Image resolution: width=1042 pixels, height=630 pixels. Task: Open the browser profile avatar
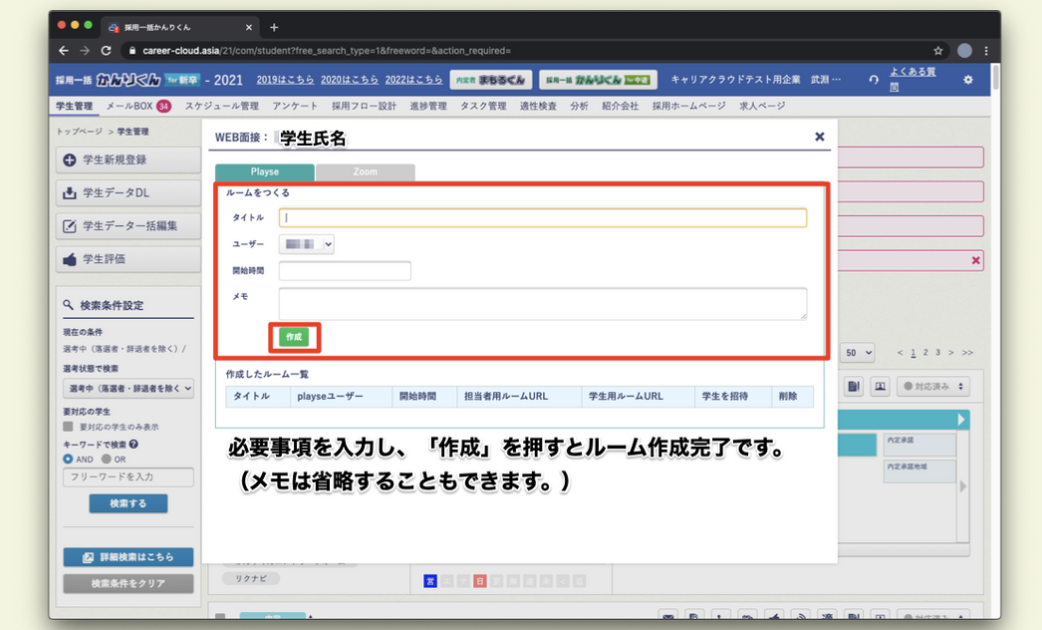(965, 51)
